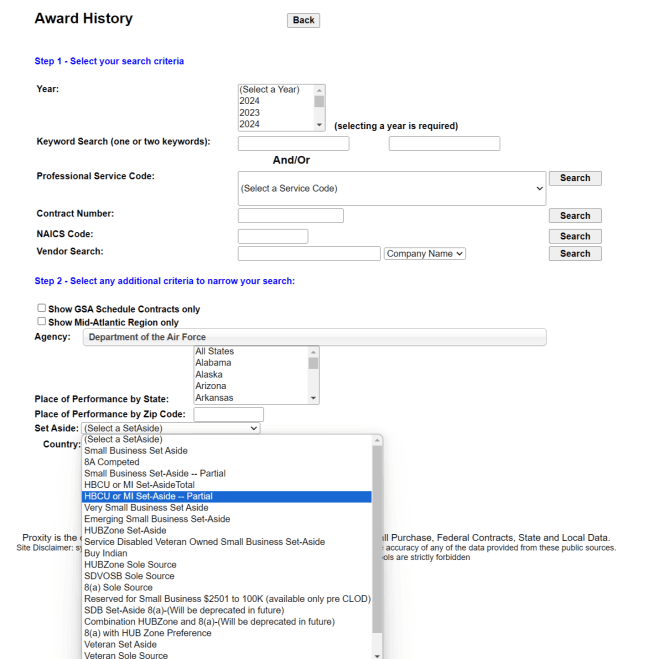Click Year list scroll up arrow
This screenshot has height=659, width=659.
coord(319,90)
